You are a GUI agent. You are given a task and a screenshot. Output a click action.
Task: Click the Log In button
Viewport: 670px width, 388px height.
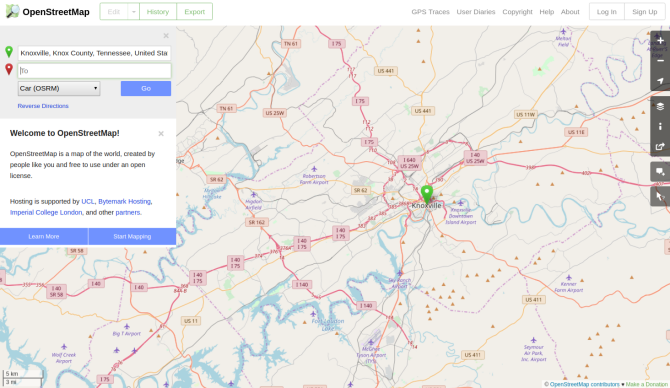606,12
